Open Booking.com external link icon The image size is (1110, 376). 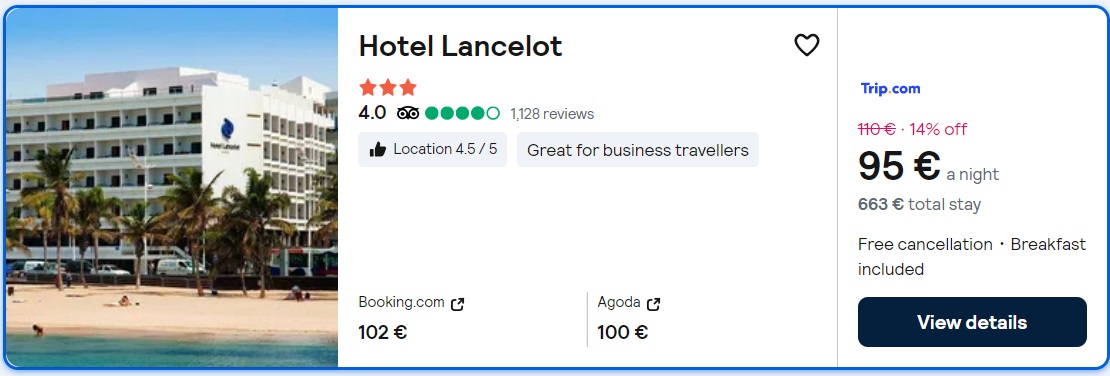point(458,304)
